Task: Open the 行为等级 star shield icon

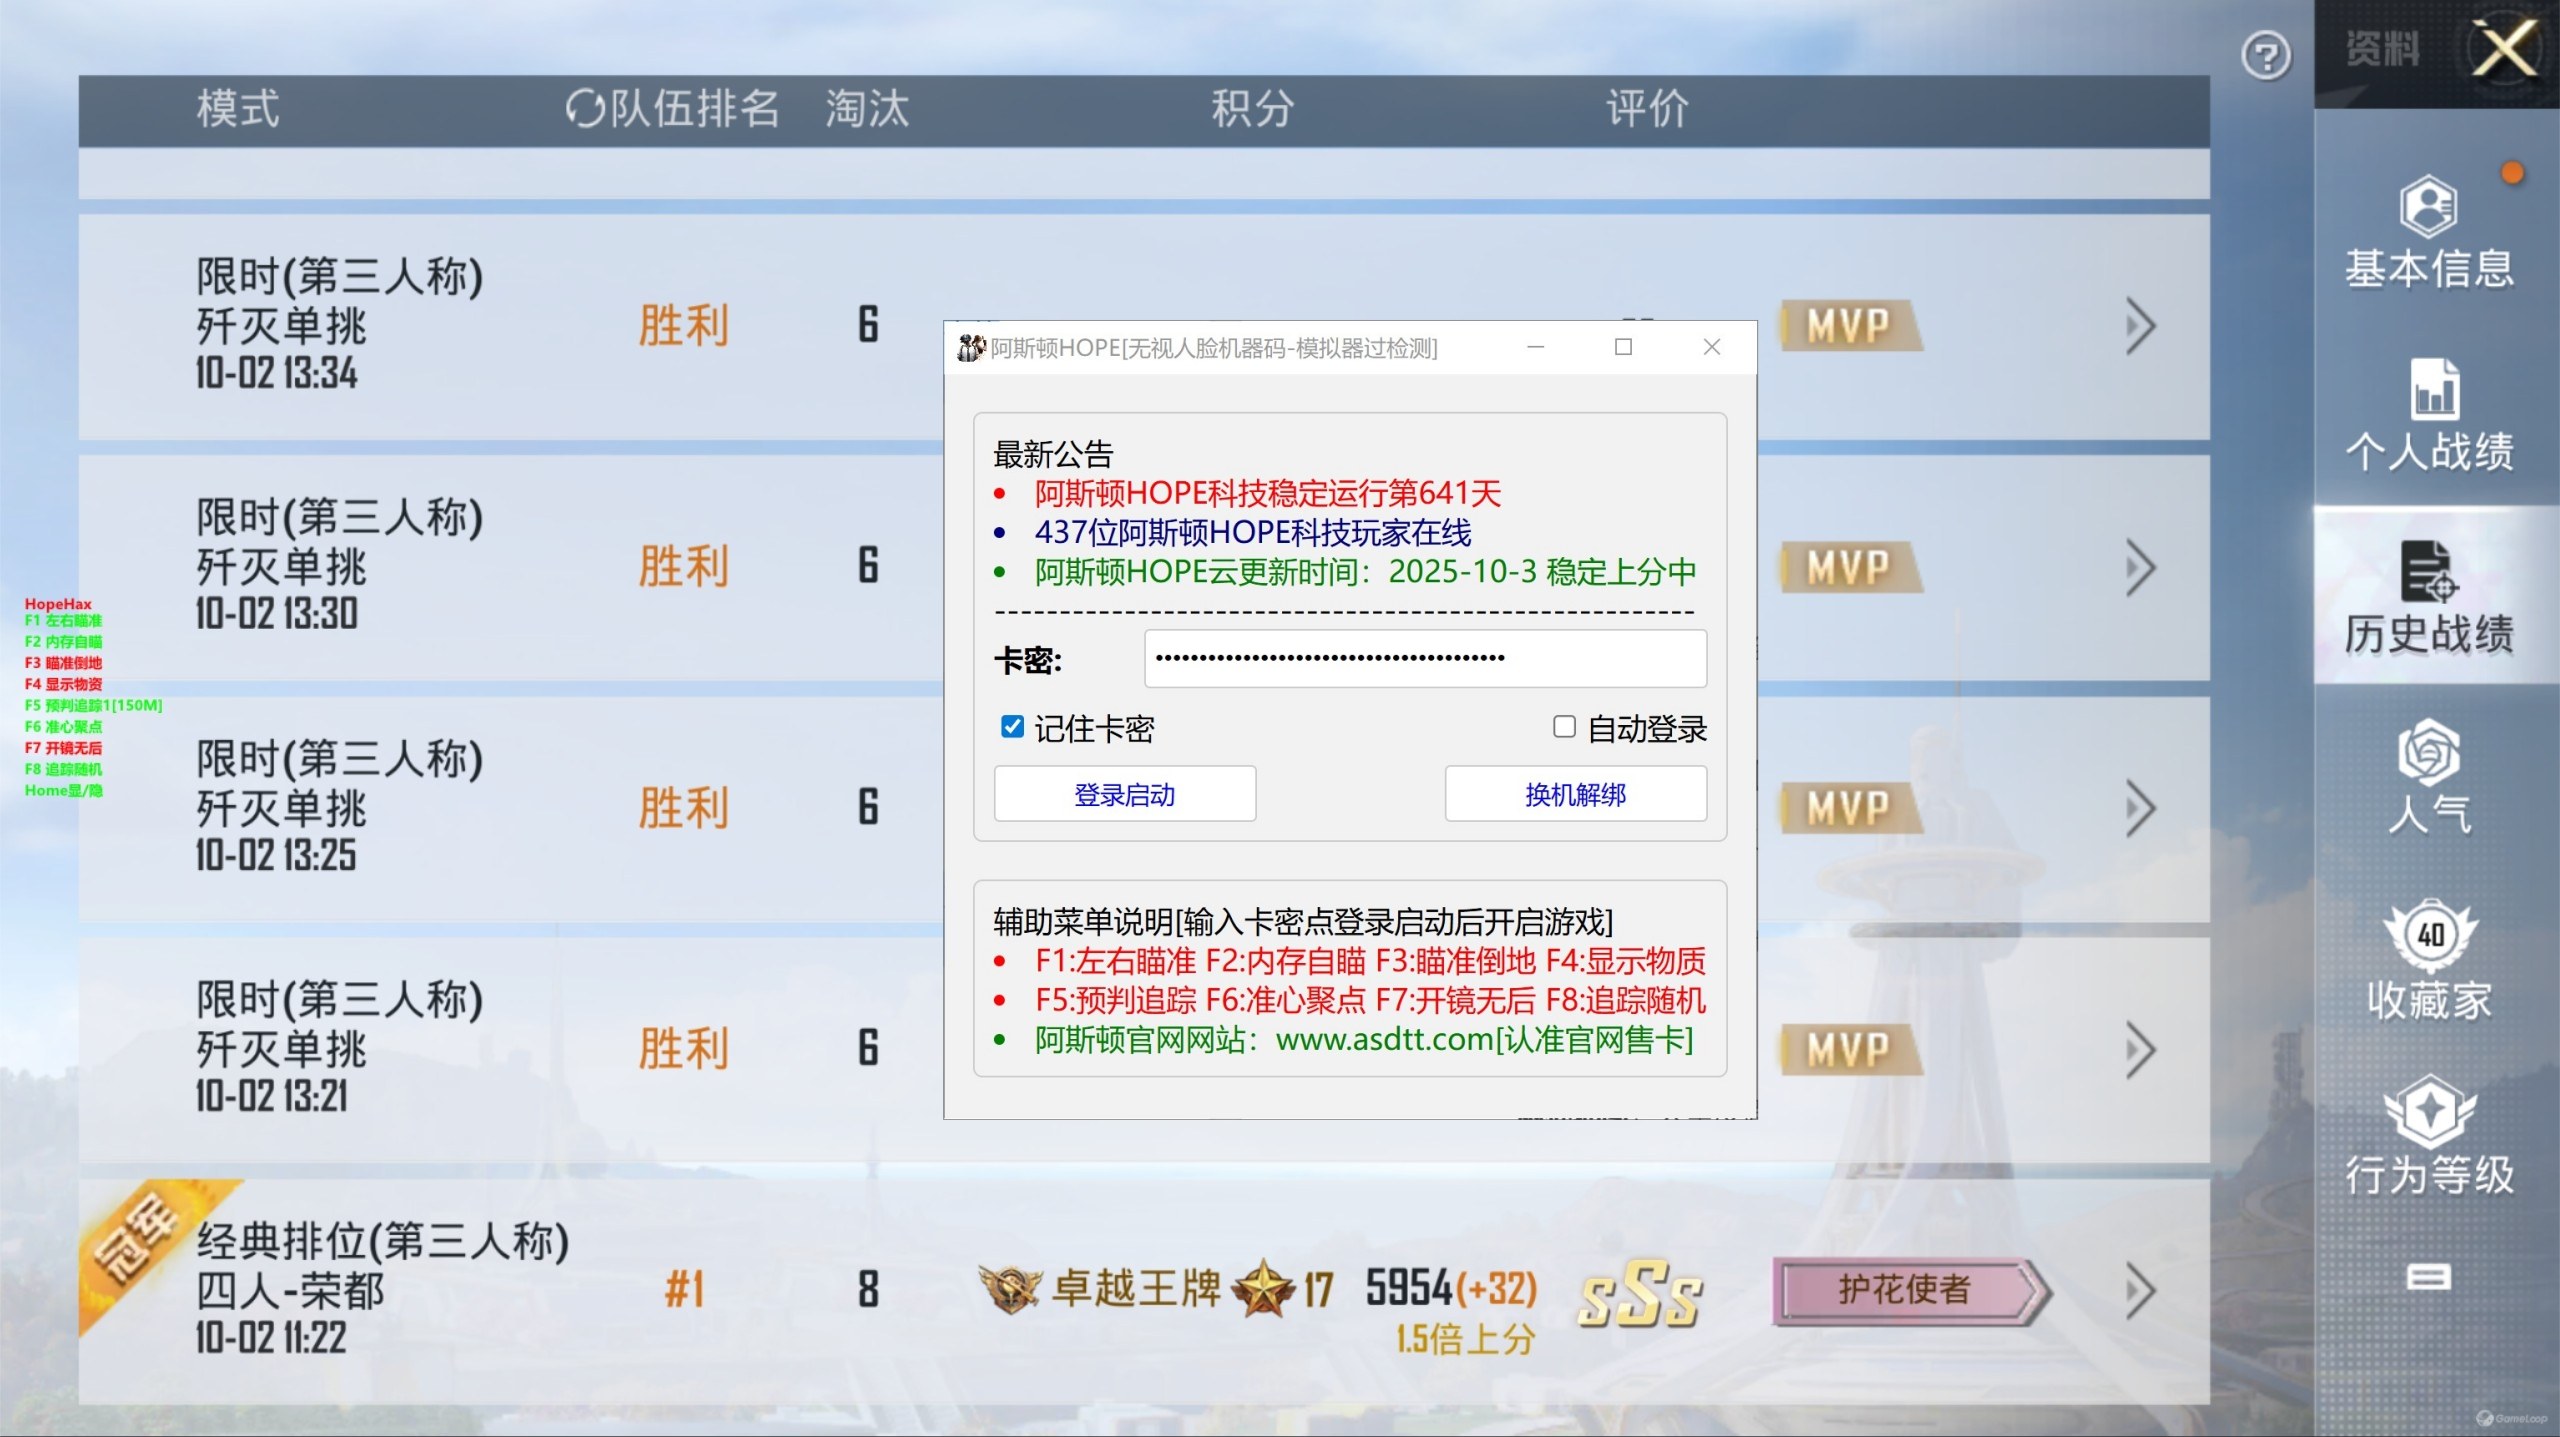Action: (2430, 1112)
